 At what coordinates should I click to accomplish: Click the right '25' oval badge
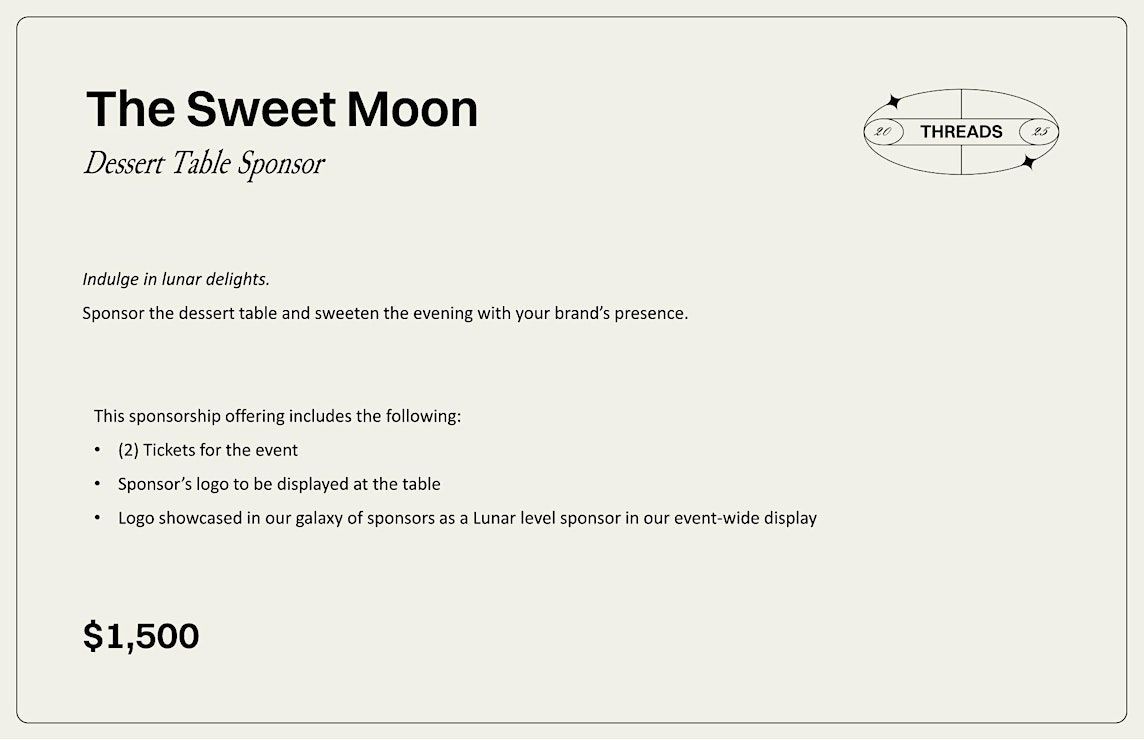coord(1039,132)
